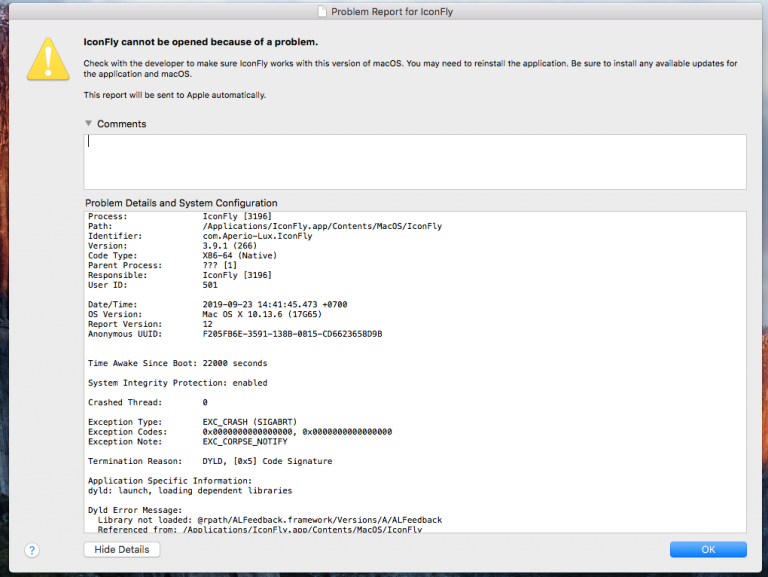Viewport: 768px width, 577px height.
Task: Collapse the Comments disclosure triangle
Action: (x=88, y=123)
